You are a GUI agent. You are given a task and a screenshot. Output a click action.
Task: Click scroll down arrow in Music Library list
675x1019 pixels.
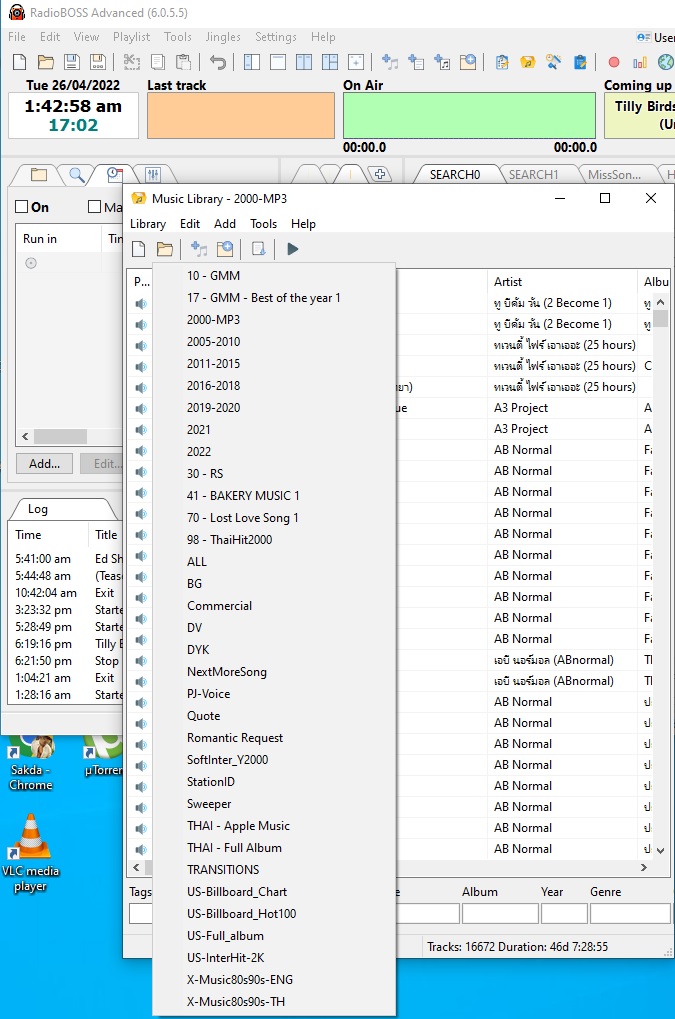coord(661,850)
